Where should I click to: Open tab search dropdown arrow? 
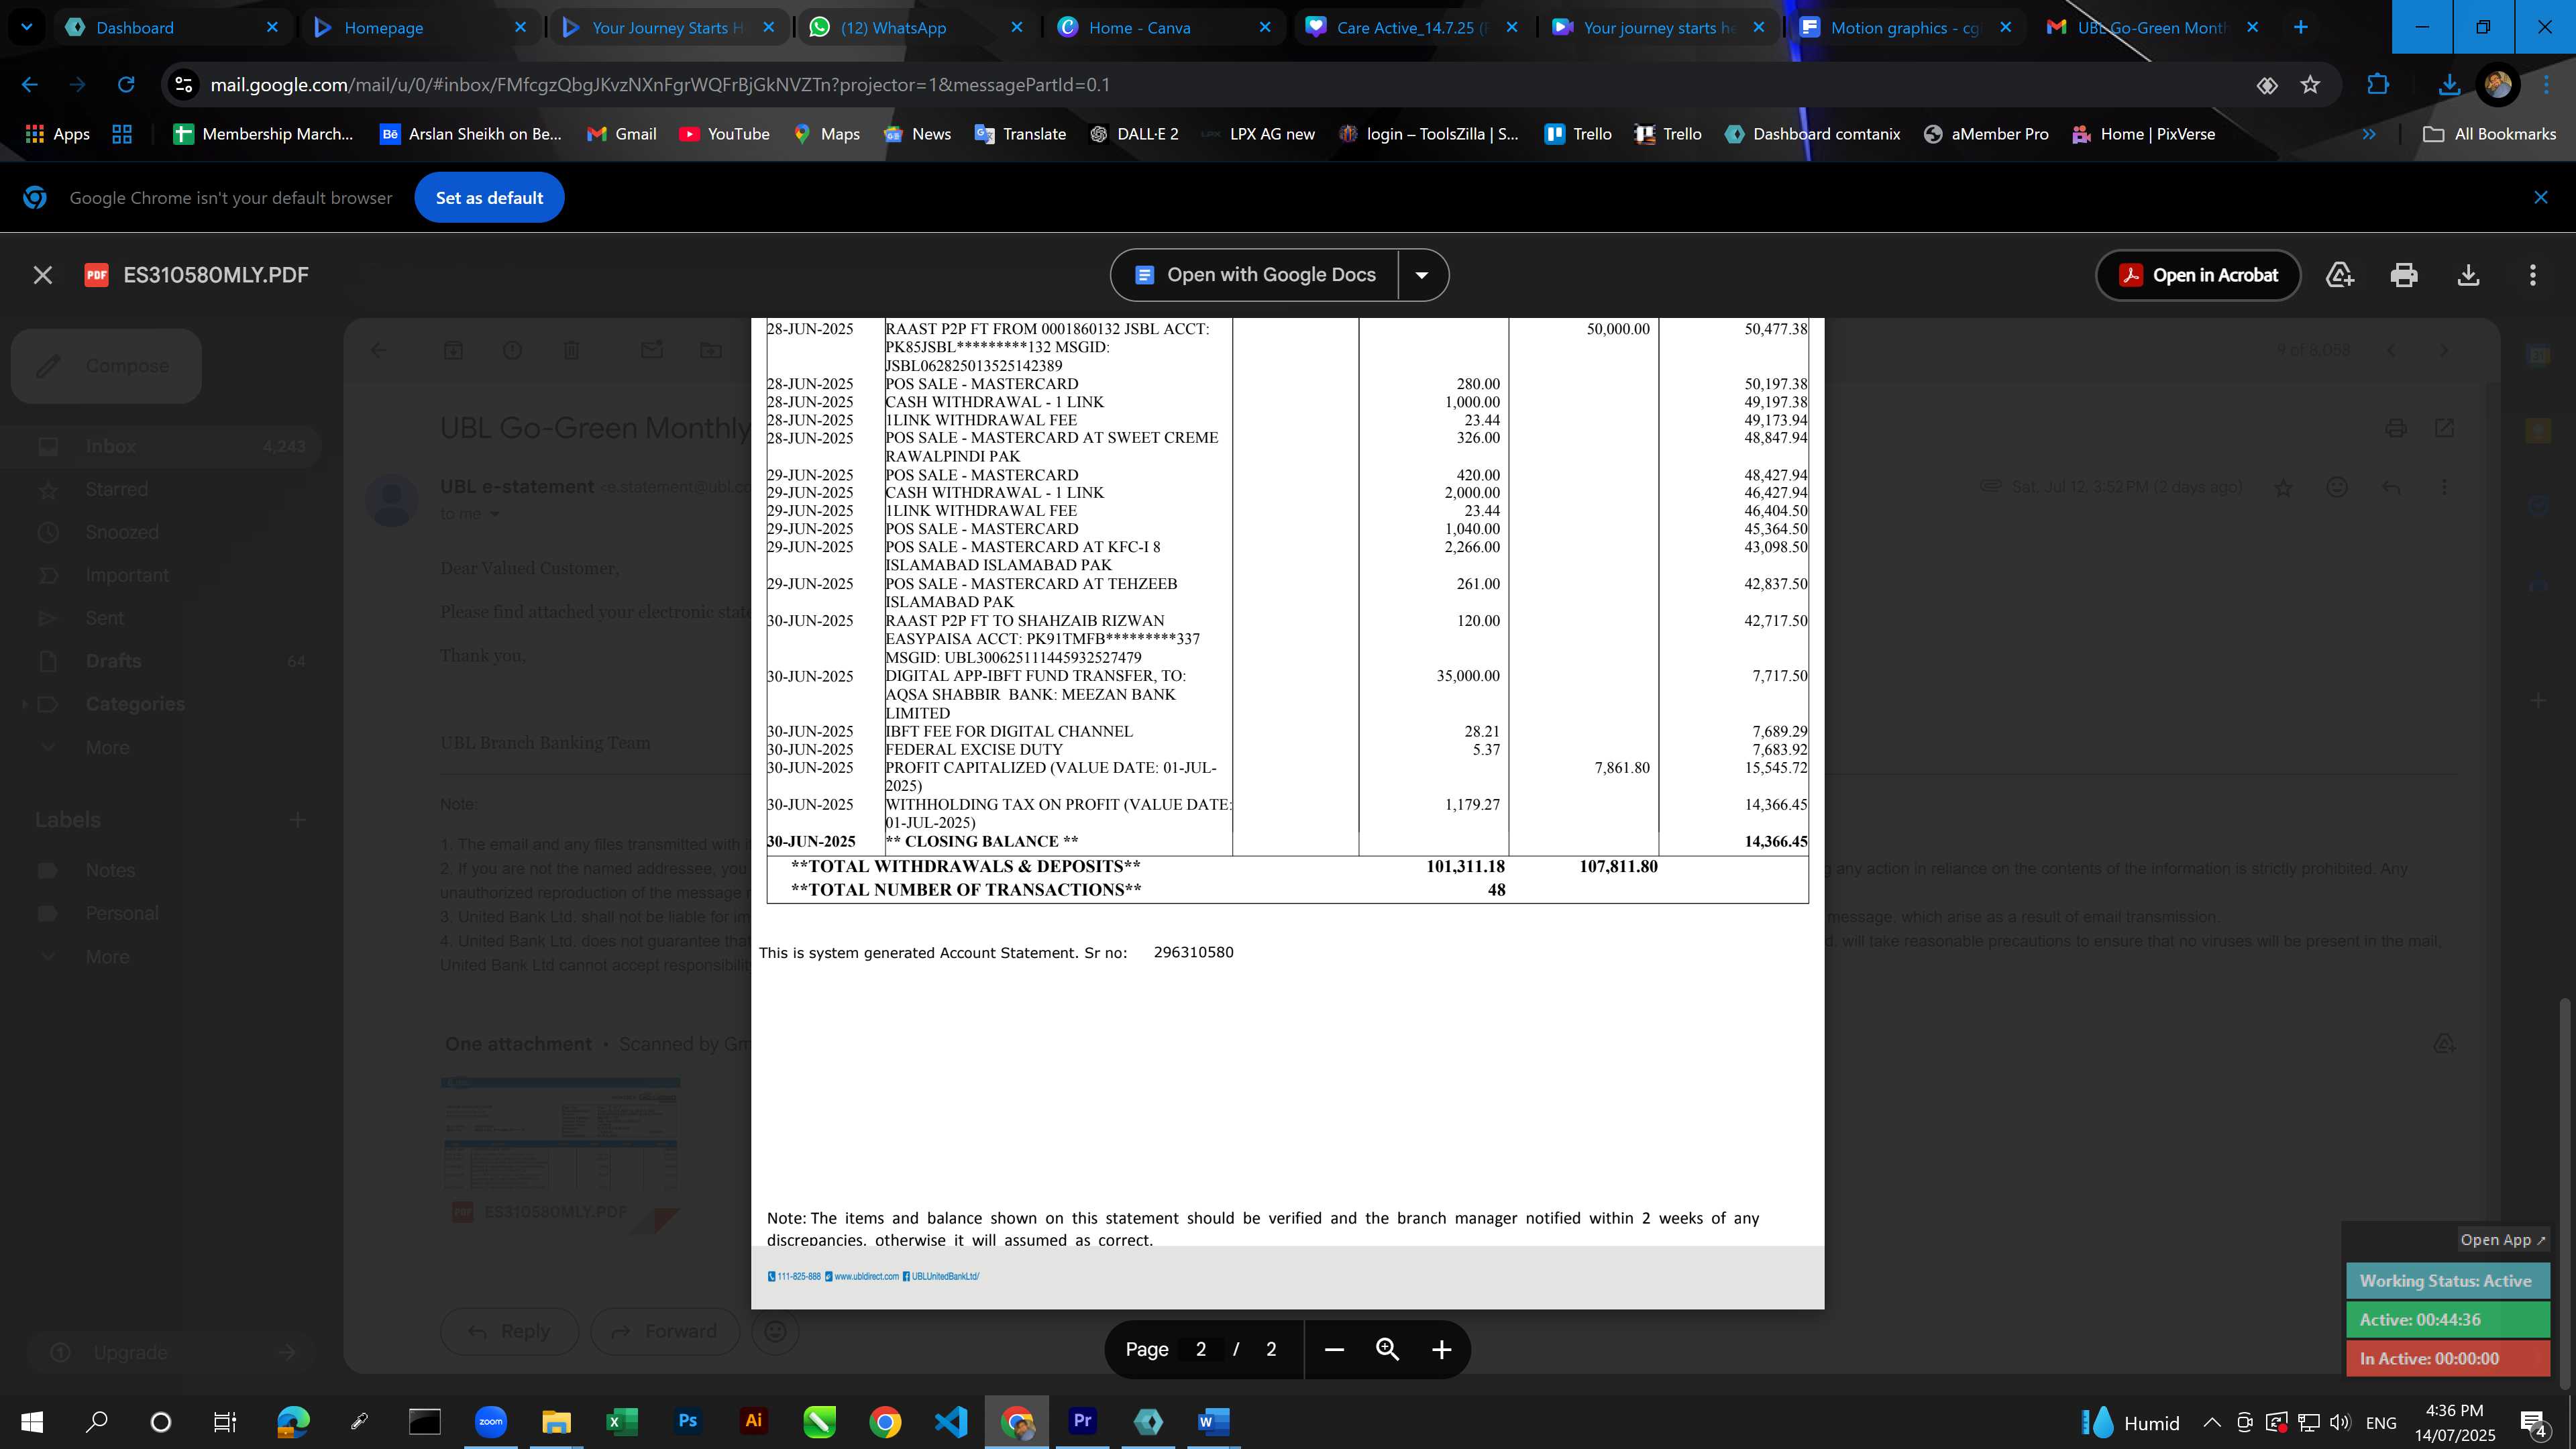pyautogui.click(x=26, y=28)
